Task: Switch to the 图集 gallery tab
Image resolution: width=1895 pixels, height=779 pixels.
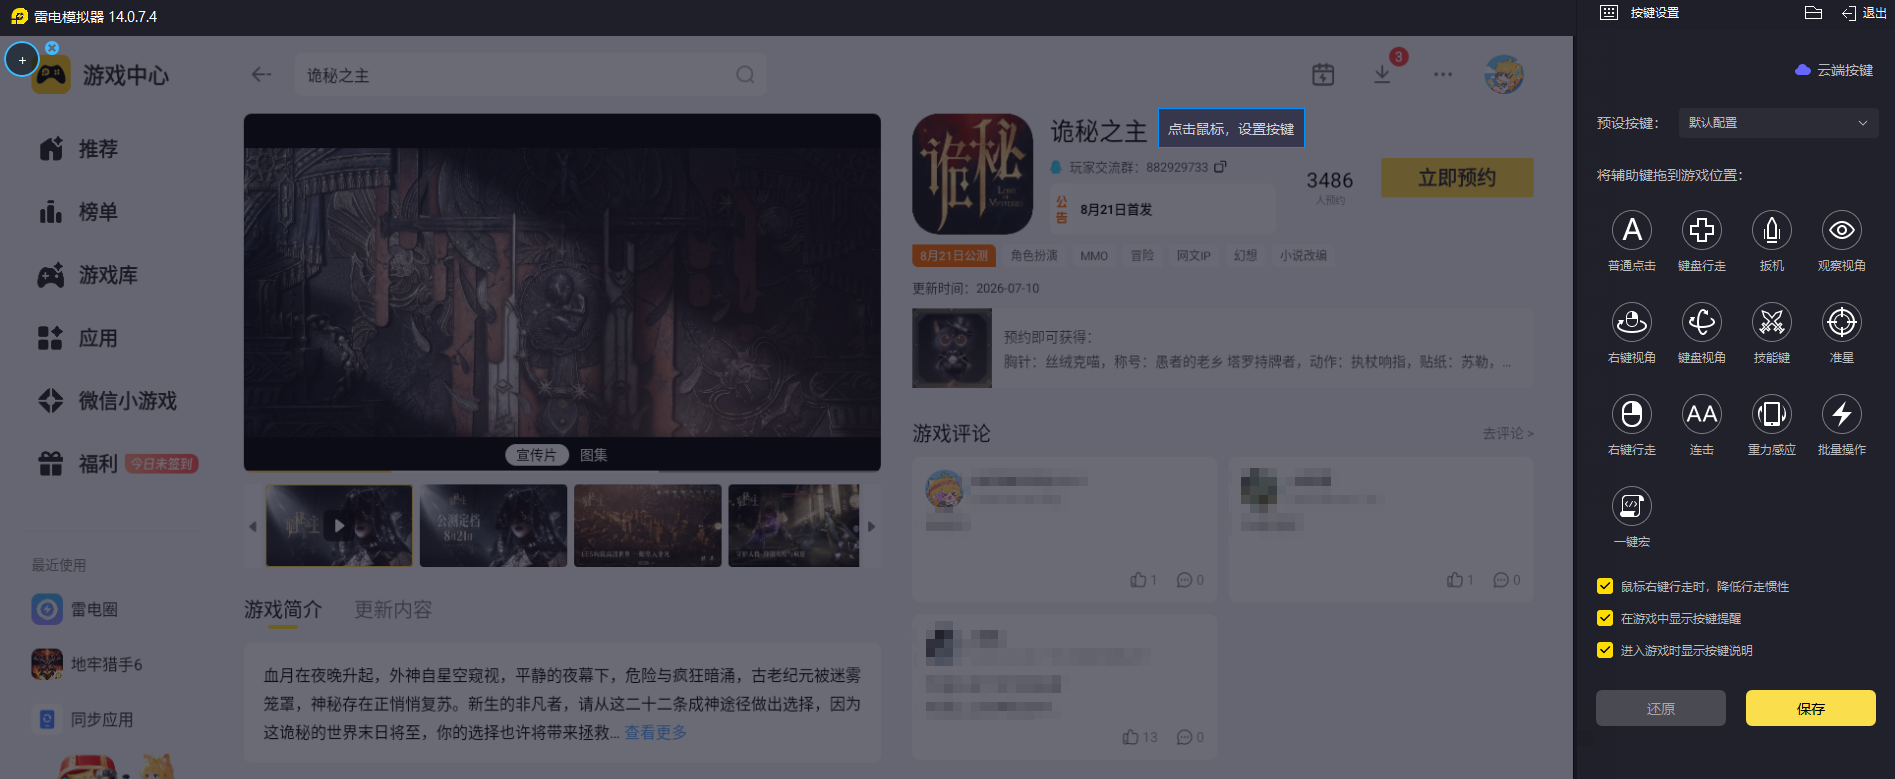Action: tap(594, 455)
